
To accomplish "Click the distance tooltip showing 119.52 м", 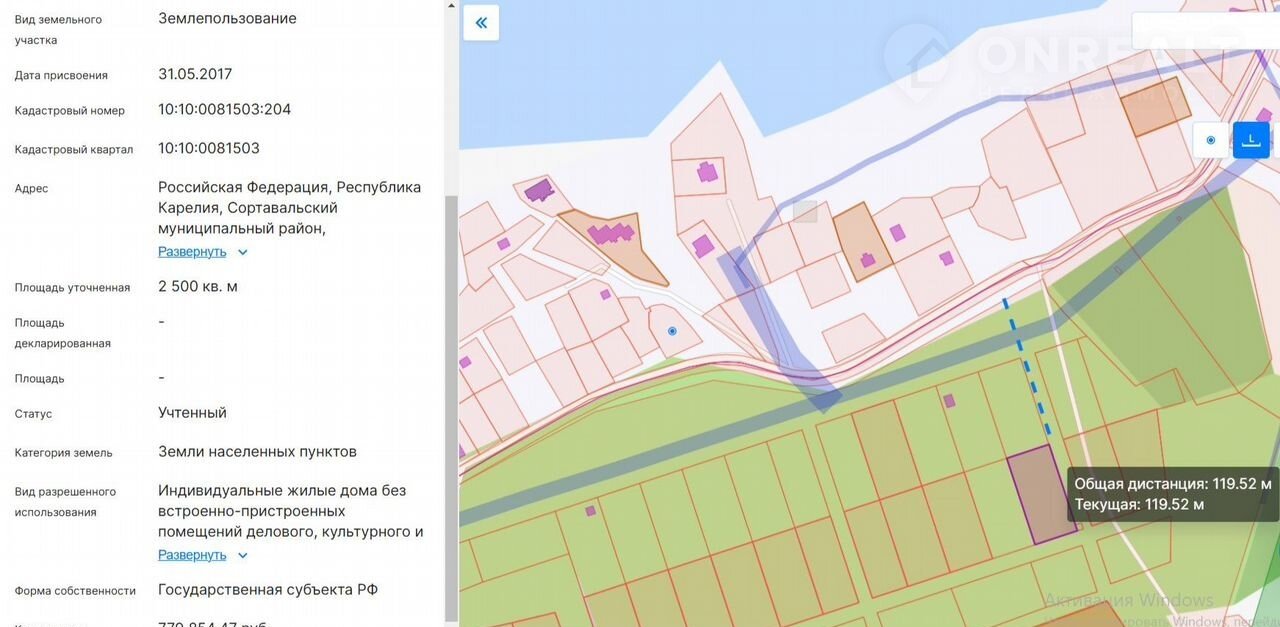I will tap(1173, 494).
